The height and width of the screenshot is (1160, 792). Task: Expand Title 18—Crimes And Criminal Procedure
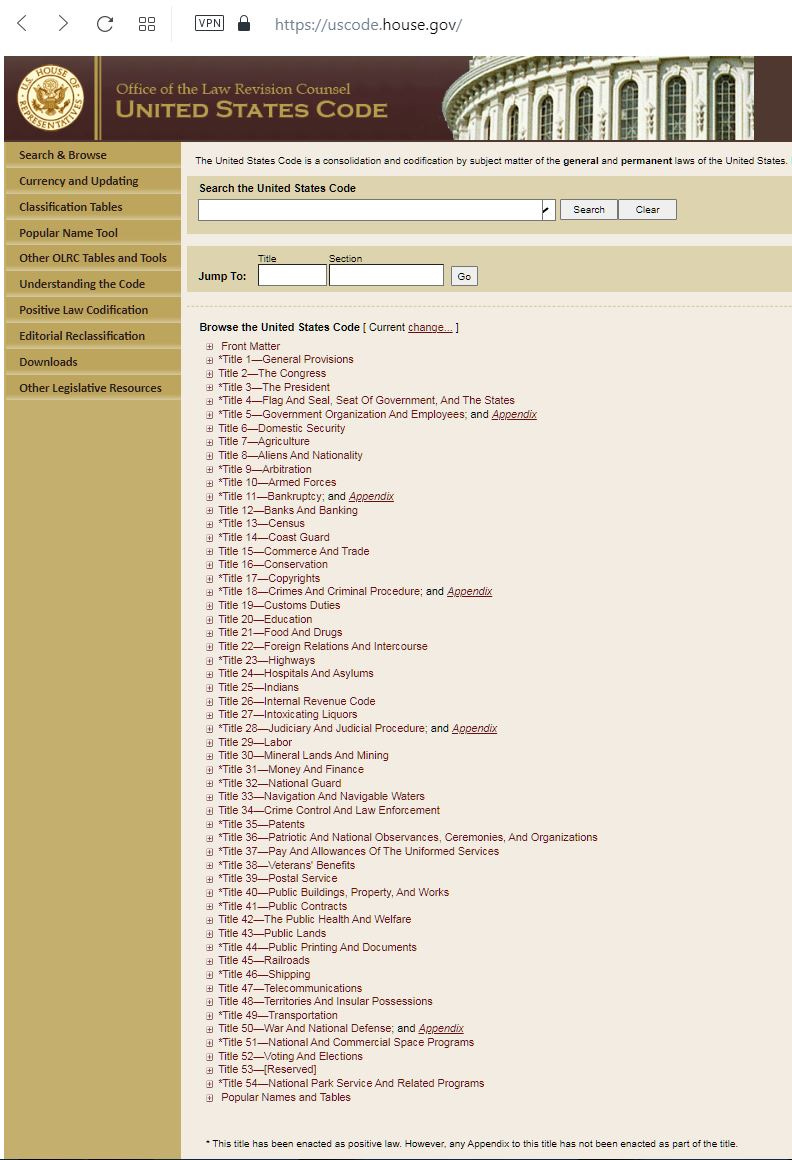click(x=210, y=592)
